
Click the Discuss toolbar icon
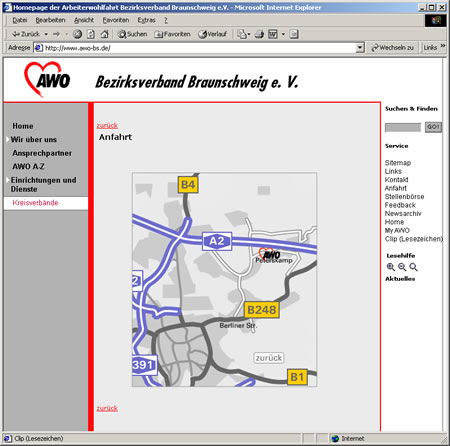(x=294, y=34)
